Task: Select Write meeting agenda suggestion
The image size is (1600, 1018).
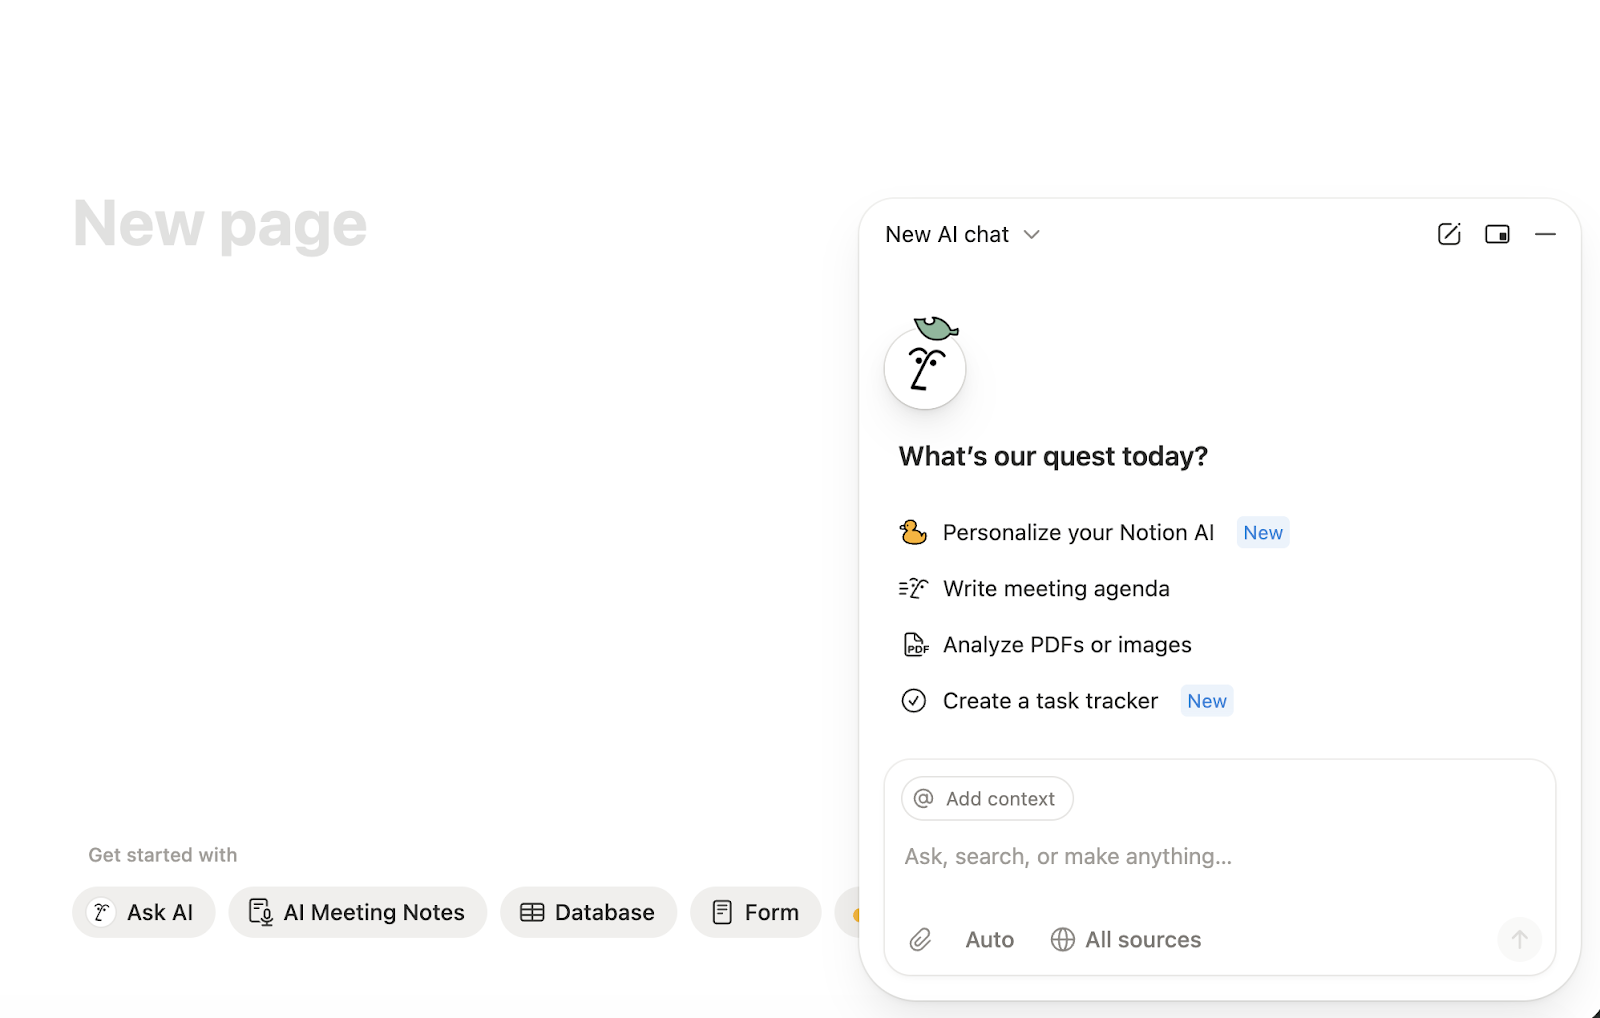Action: point(1056,589)
